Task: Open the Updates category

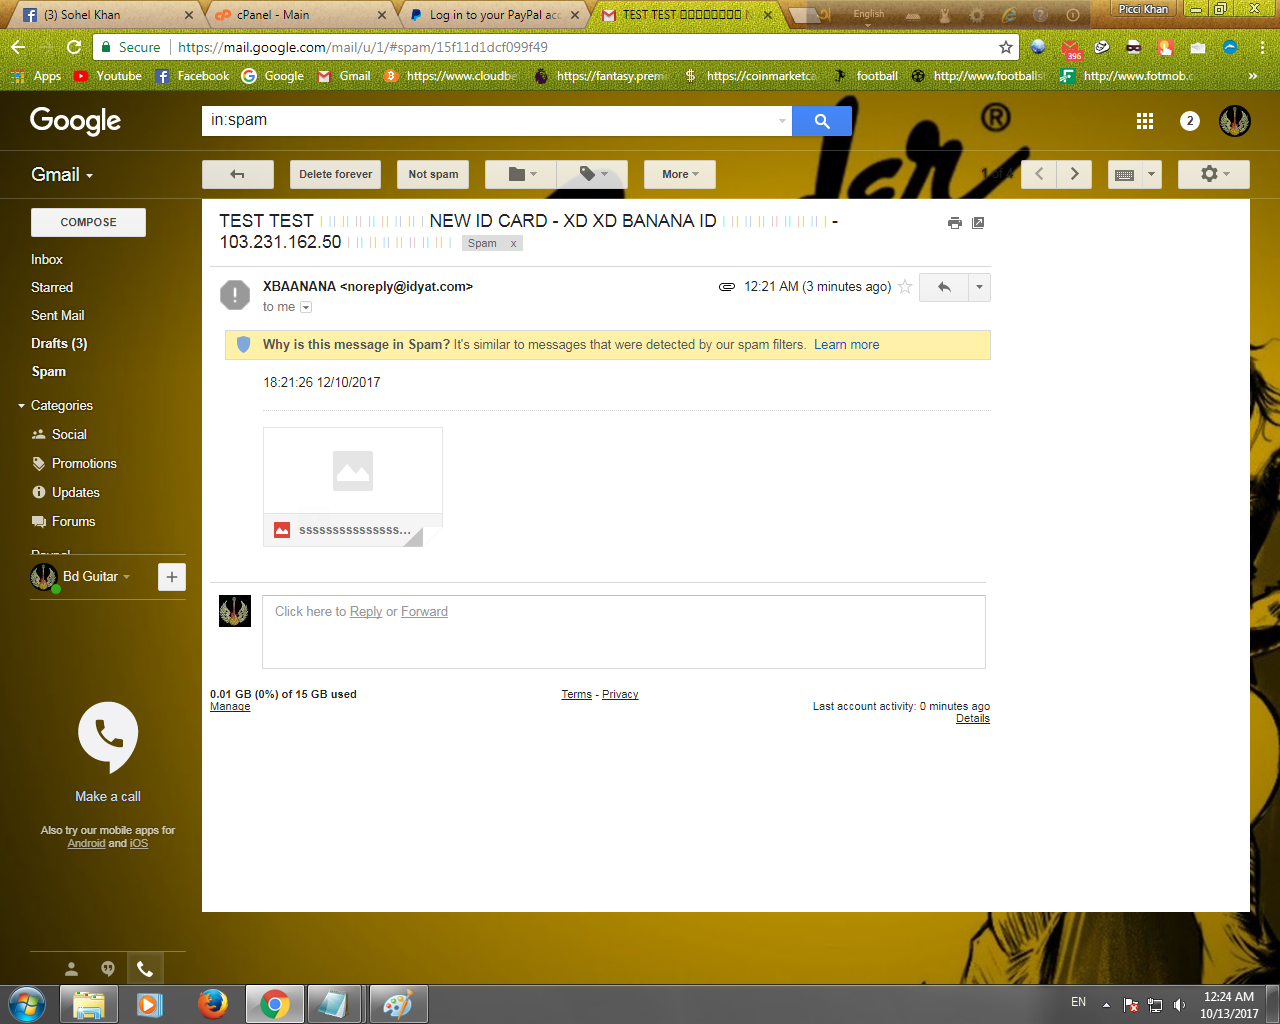Action: 75,492
